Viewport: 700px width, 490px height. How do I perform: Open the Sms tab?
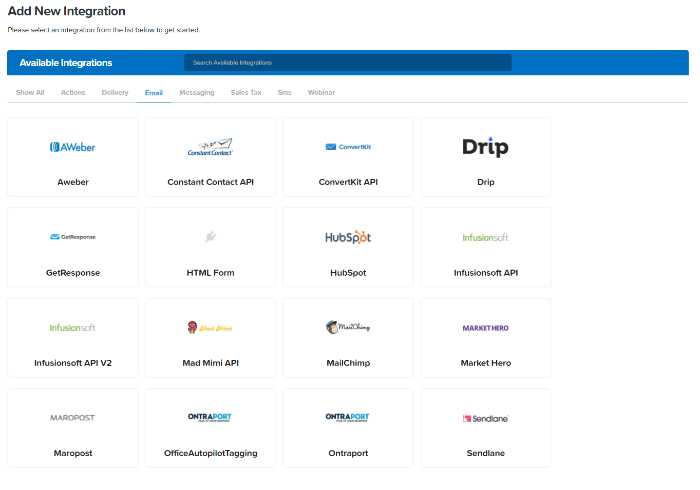(x=284, y=92)
